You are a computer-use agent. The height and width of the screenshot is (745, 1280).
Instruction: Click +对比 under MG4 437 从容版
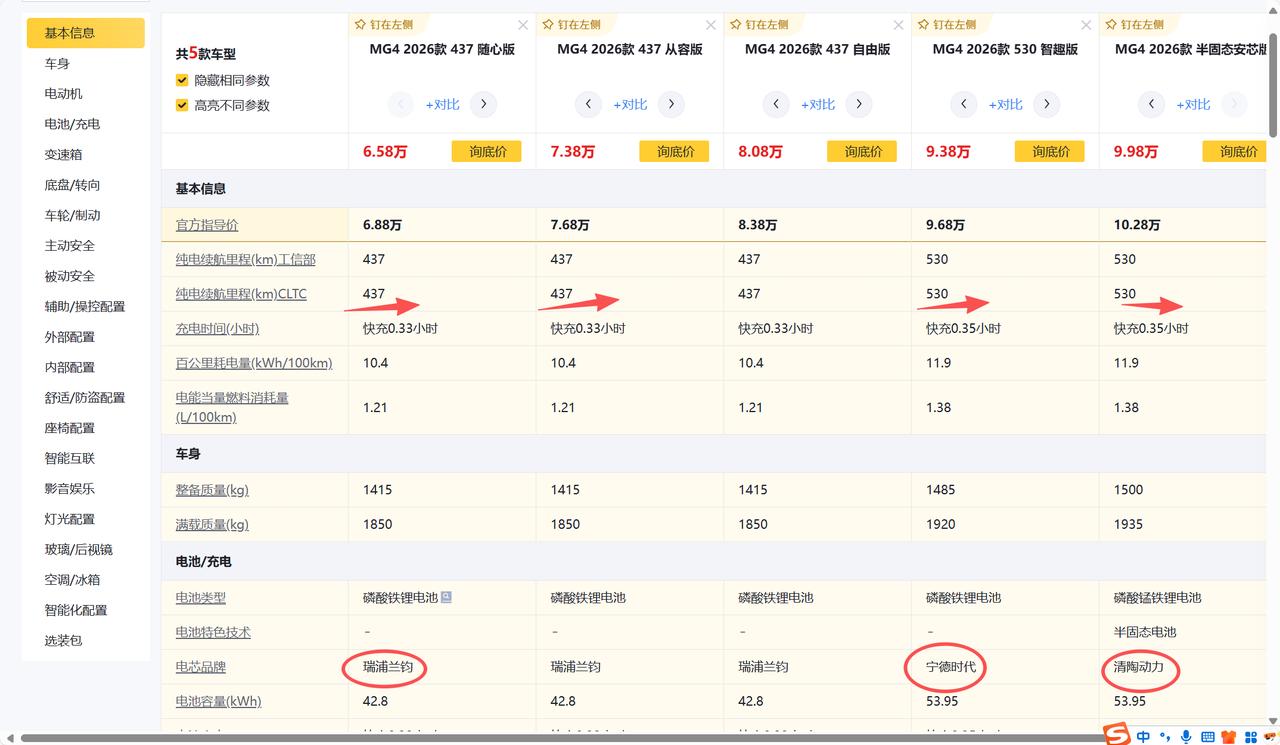coord(630,104)
